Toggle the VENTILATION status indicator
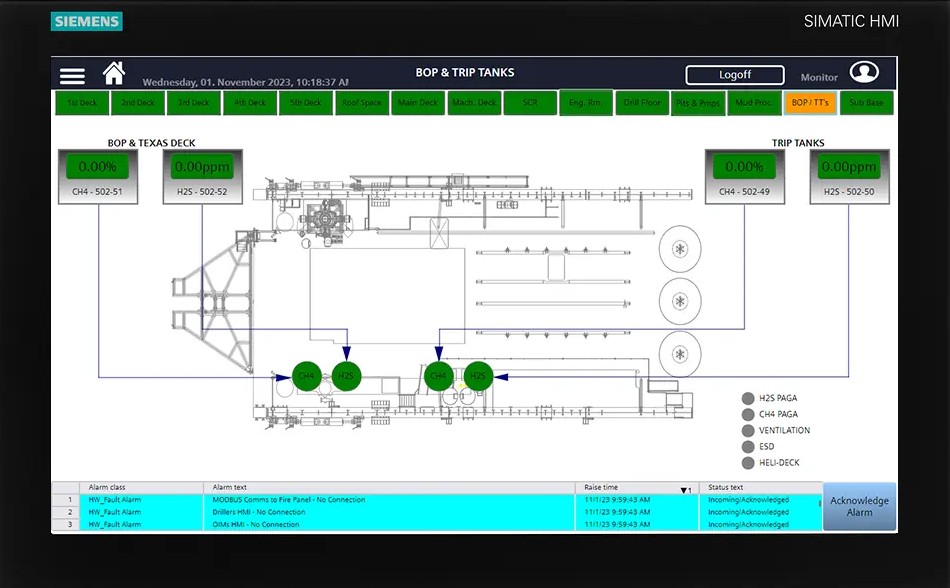The width and height of the screenshot is (950, 588). tap(748, 431)
